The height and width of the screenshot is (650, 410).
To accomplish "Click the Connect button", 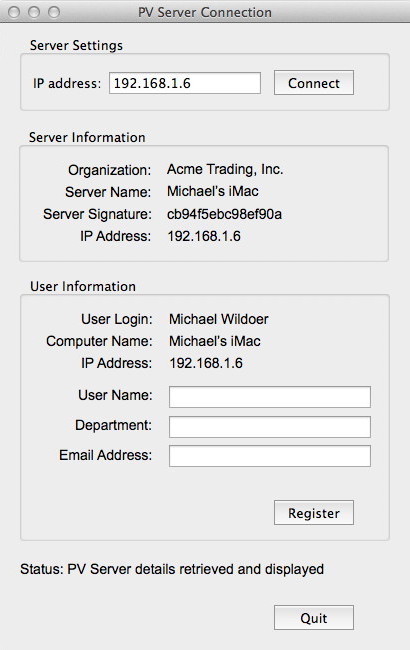I will (x=314, y=83).
